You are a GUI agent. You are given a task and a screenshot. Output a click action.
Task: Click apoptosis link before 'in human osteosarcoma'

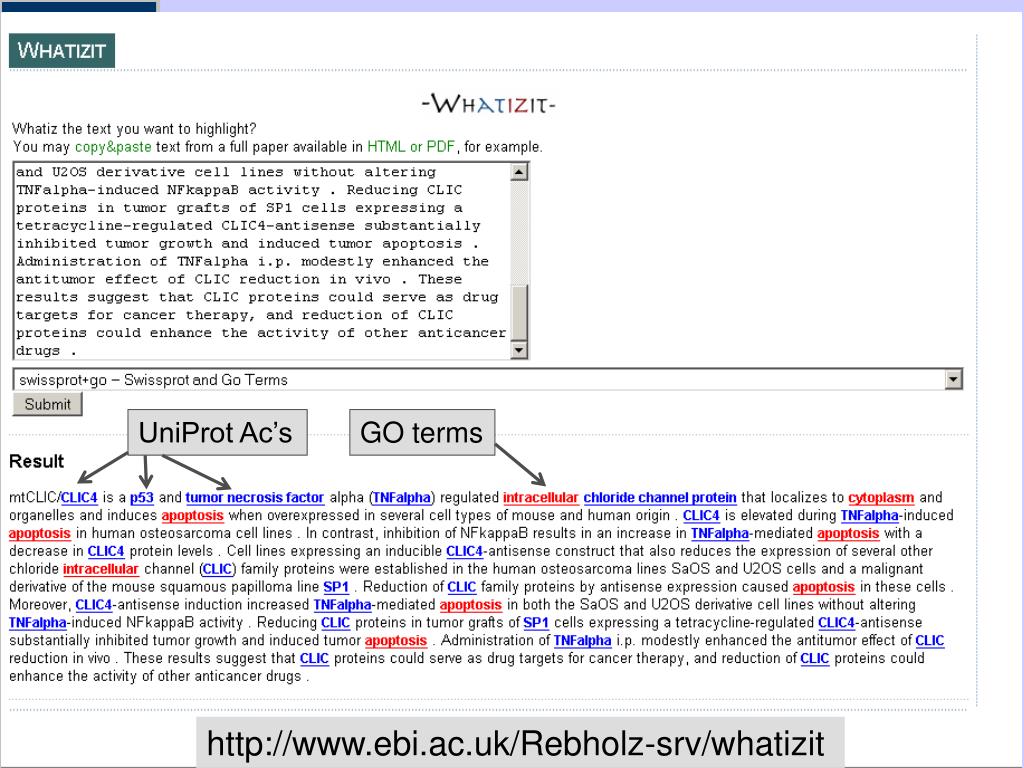(x=40, y=533)
